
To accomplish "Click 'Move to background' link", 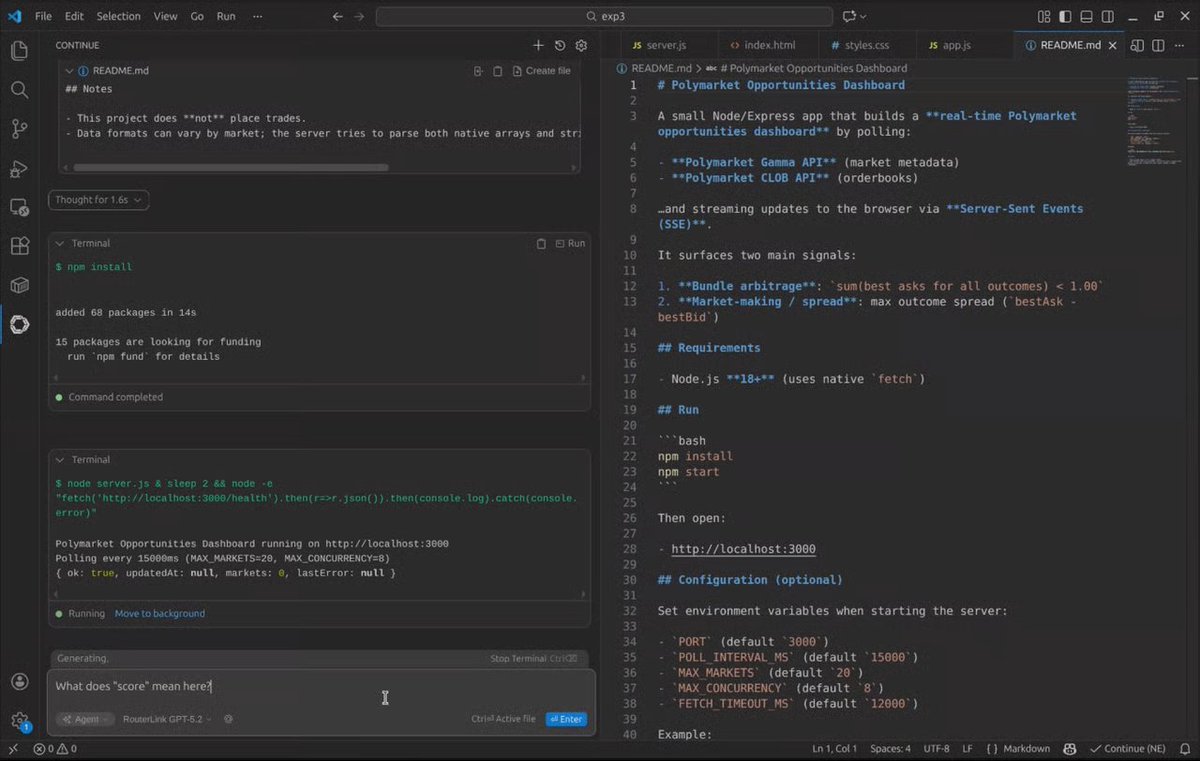I will 159,613.
